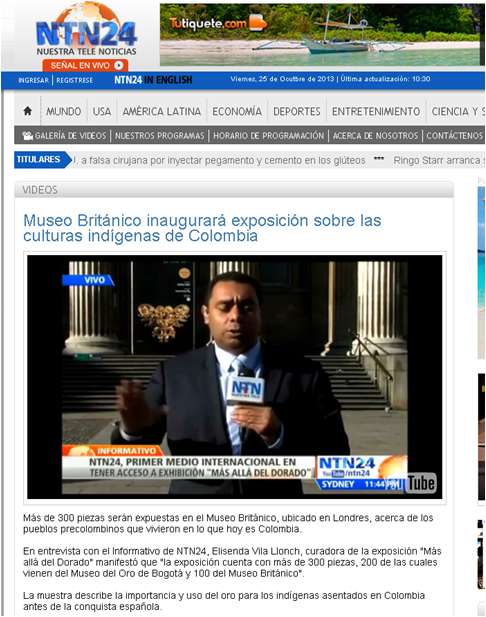Click the play arrow icon in Señal en Vivo
This screenshot has width=486, height=617.
click(118, 65)
